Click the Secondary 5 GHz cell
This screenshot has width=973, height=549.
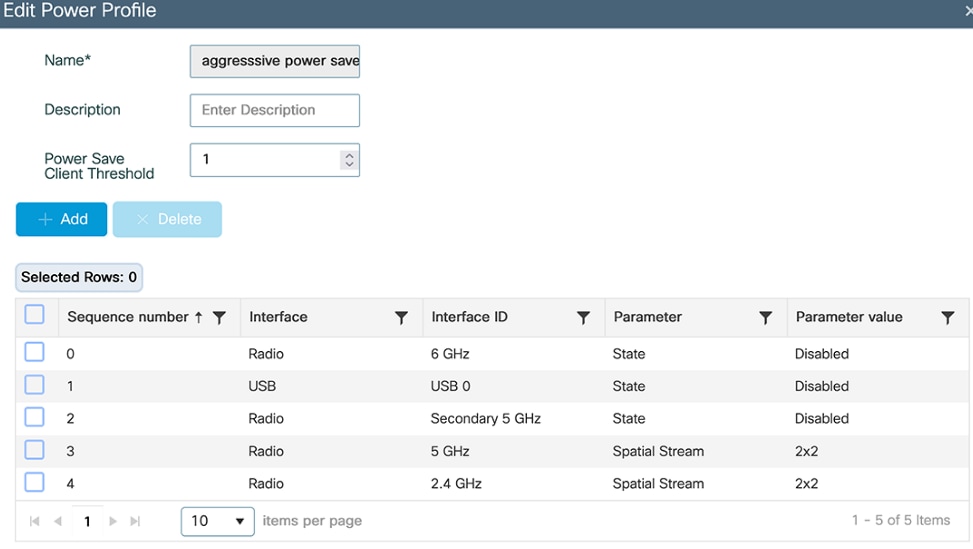point(486,418)
